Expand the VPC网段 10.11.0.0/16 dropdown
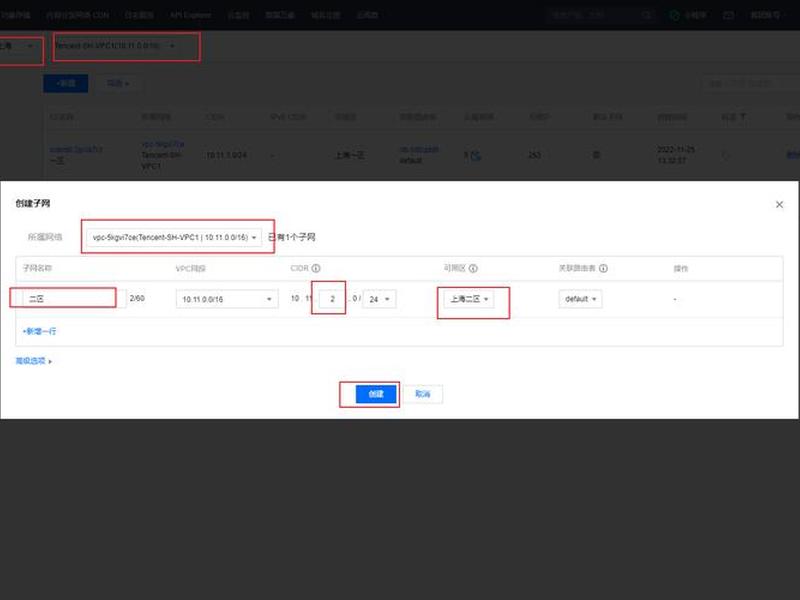The height and width of the screenshot is (600, 800). click(227, 299)
